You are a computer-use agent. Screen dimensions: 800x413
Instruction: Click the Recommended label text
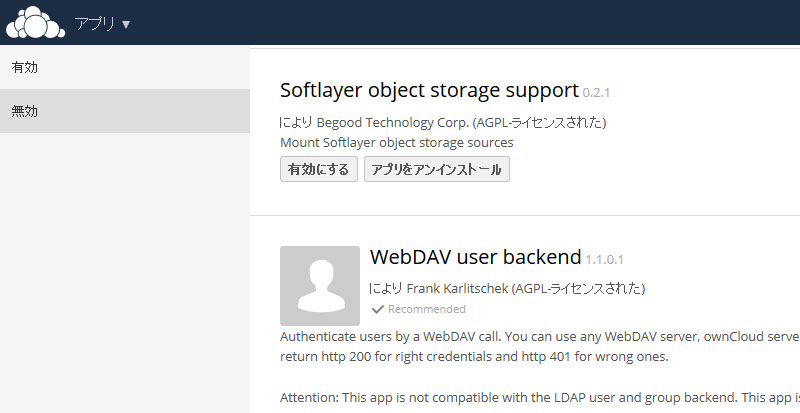pyautogui.click(x=427, y=309)
